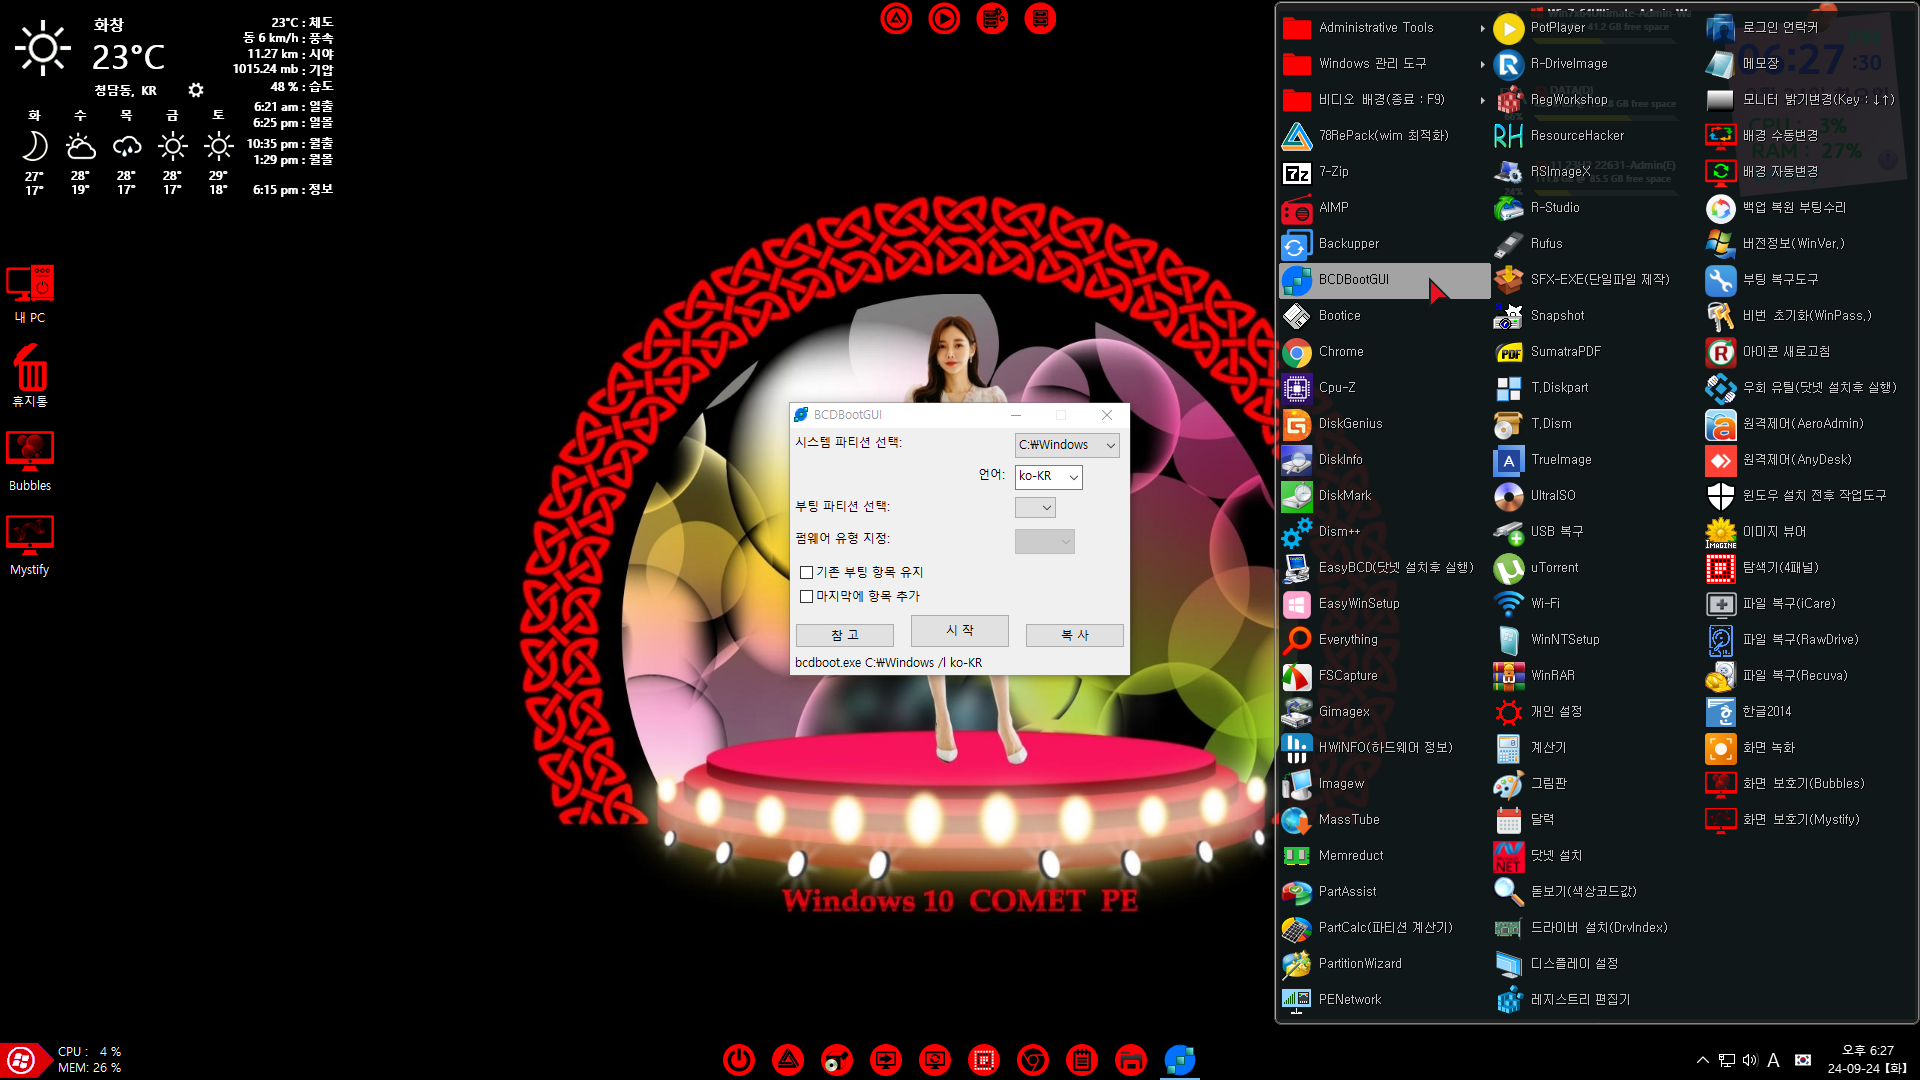Open Dism++ entry
1920x1080 pixels.
coord(1384,532)
